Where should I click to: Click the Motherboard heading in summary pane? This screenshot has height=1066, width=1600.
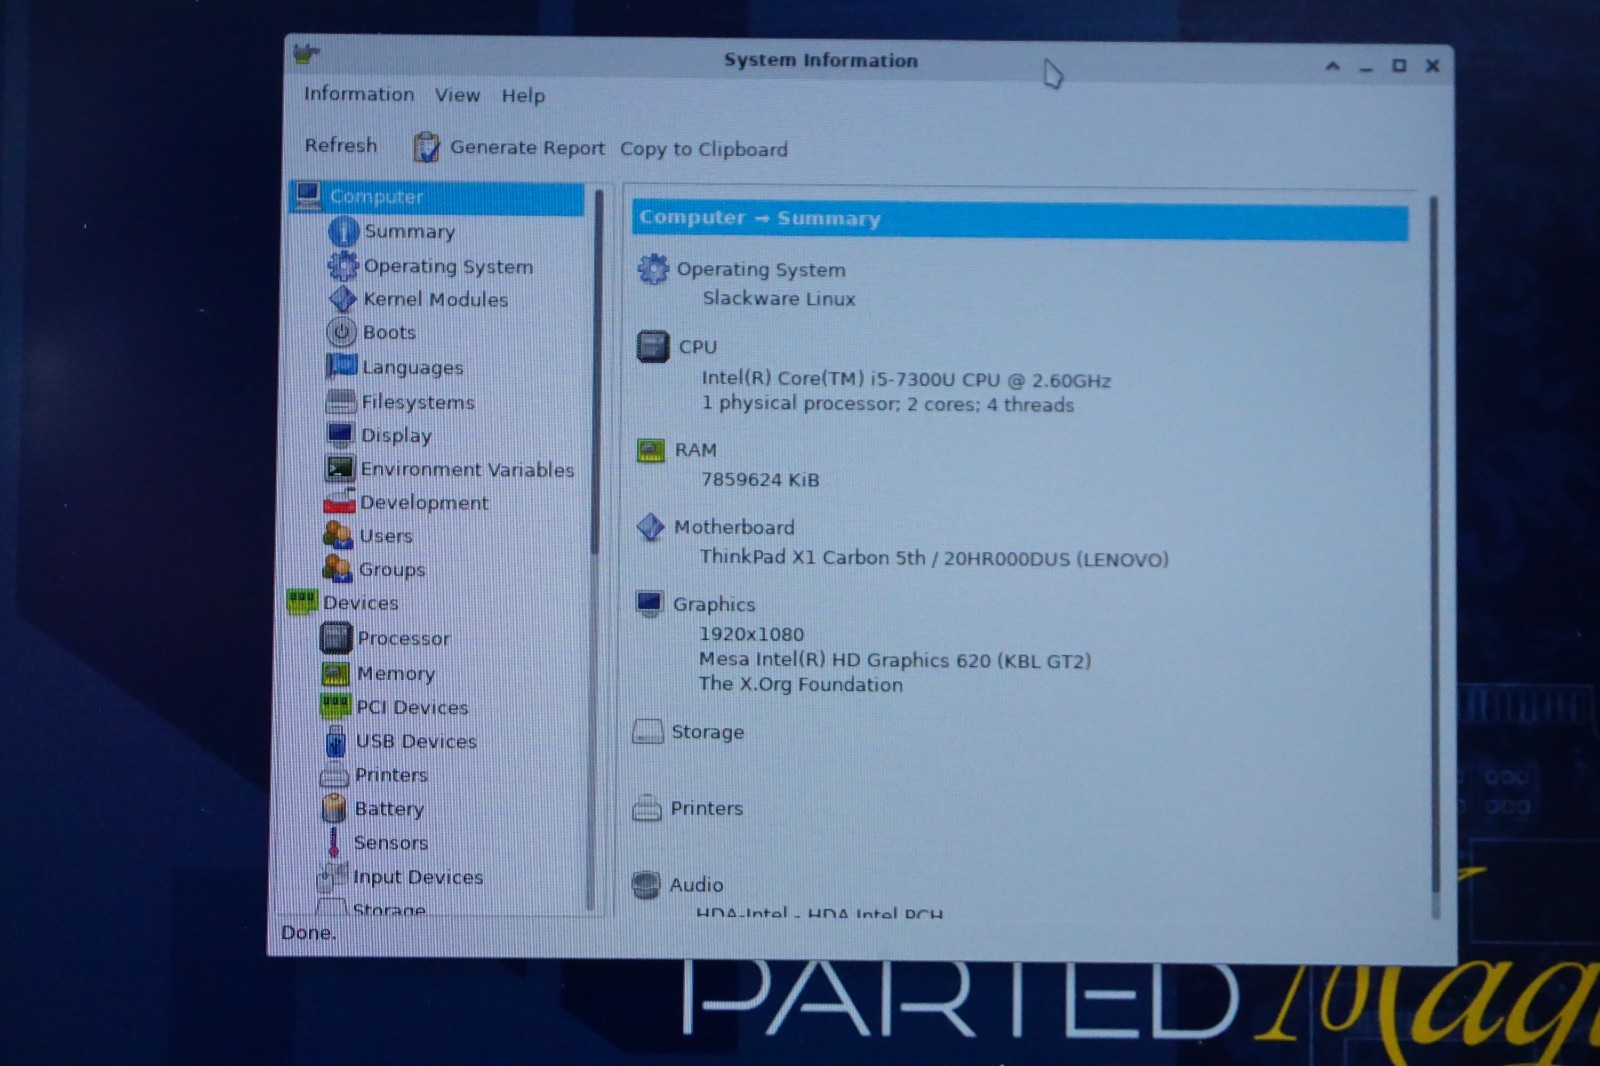[734, 527]
